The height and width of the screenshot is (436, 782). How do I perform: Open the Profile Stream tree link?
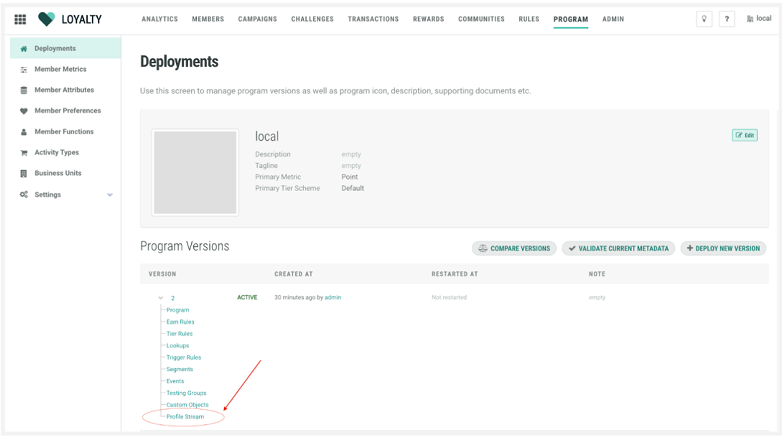(x=185, y=417)
